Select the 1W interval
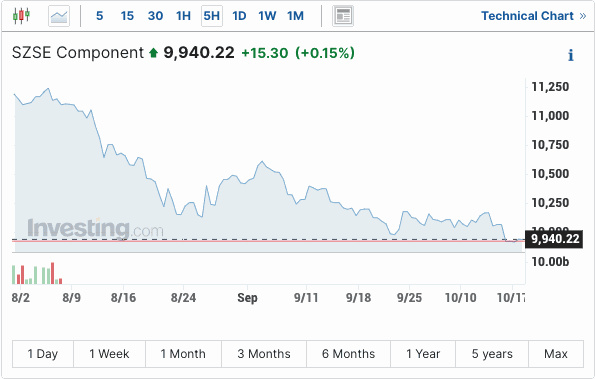This screenshot has width=595, height=379. 267,16
